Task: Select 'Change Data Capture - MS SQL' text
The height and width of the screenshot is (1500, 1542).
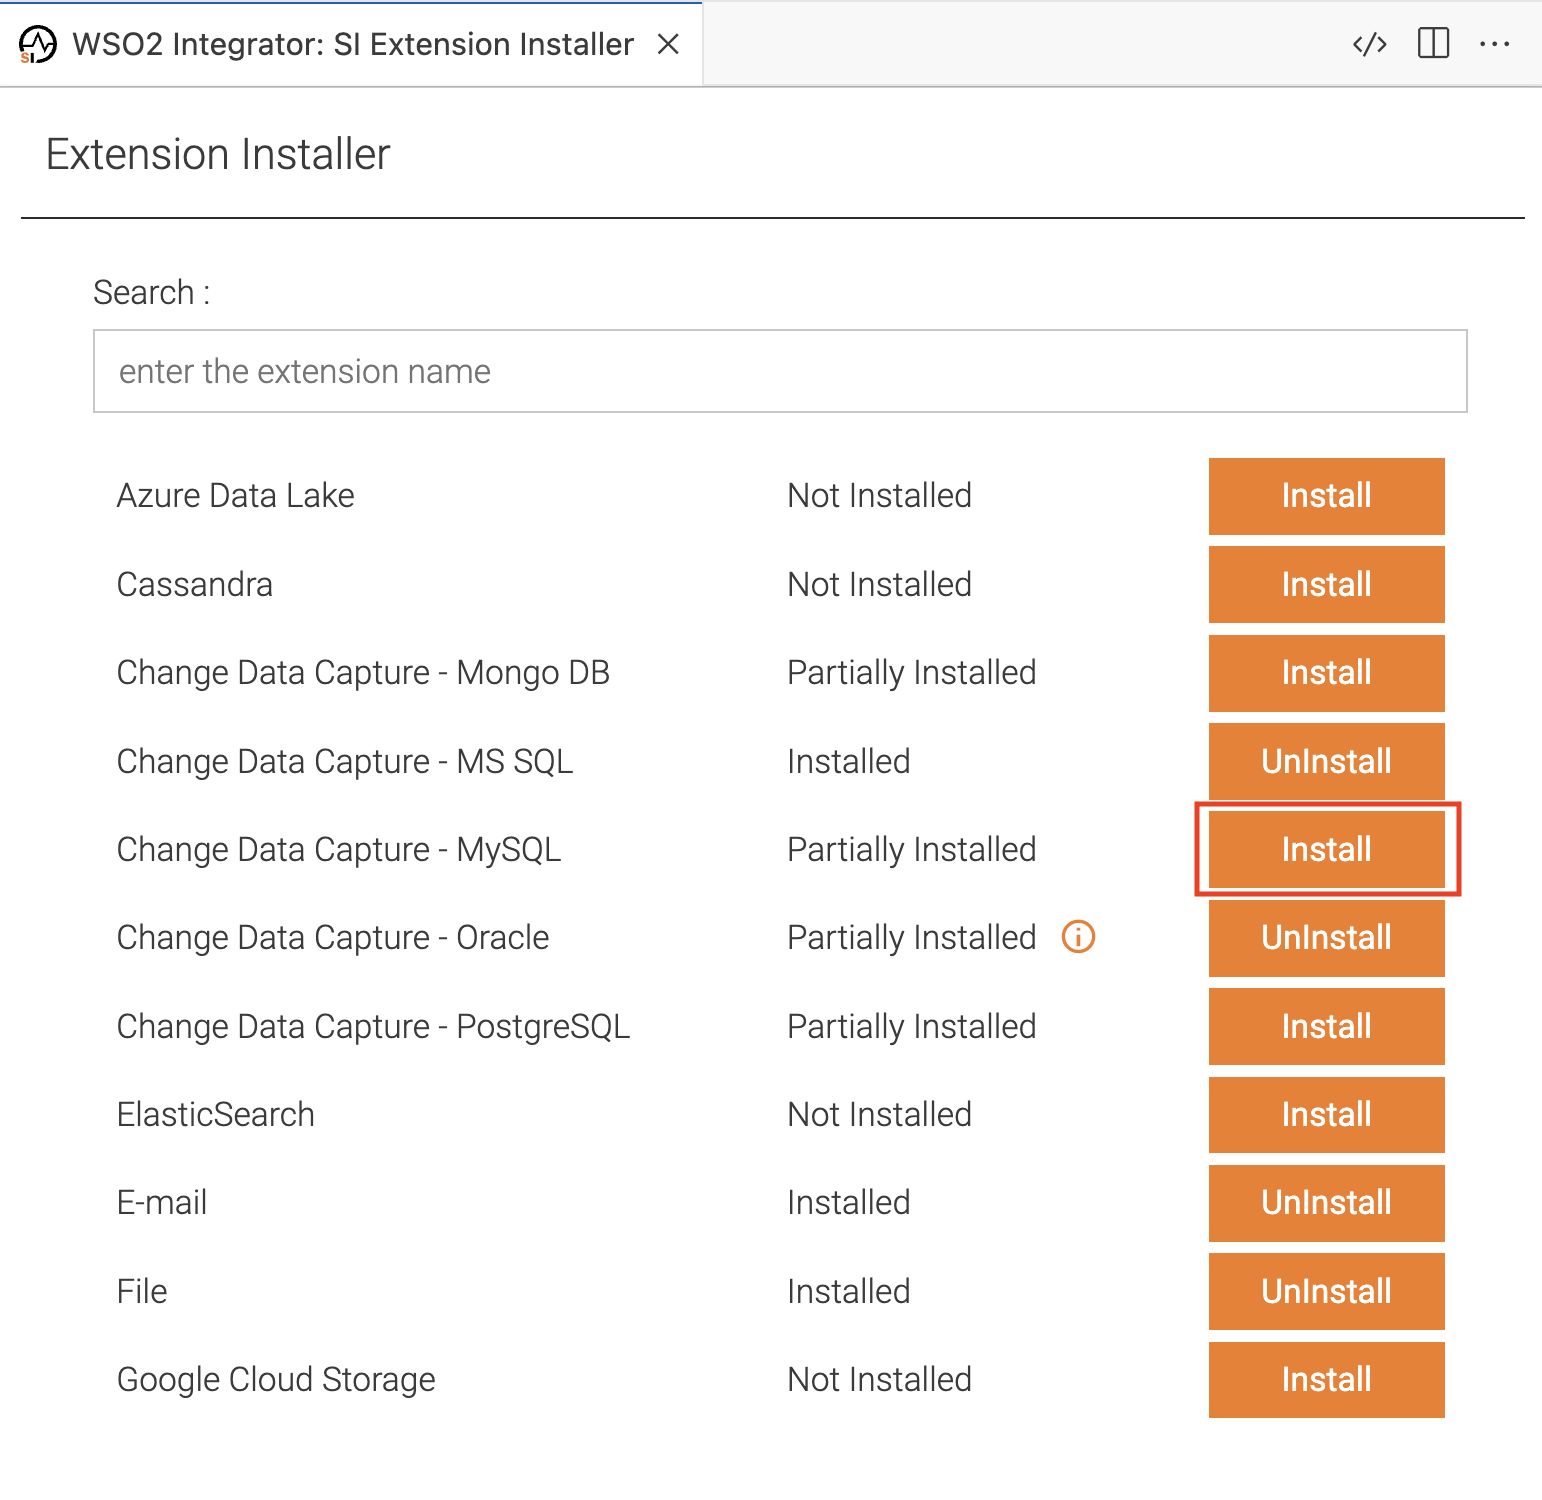Action: [345, 761]
